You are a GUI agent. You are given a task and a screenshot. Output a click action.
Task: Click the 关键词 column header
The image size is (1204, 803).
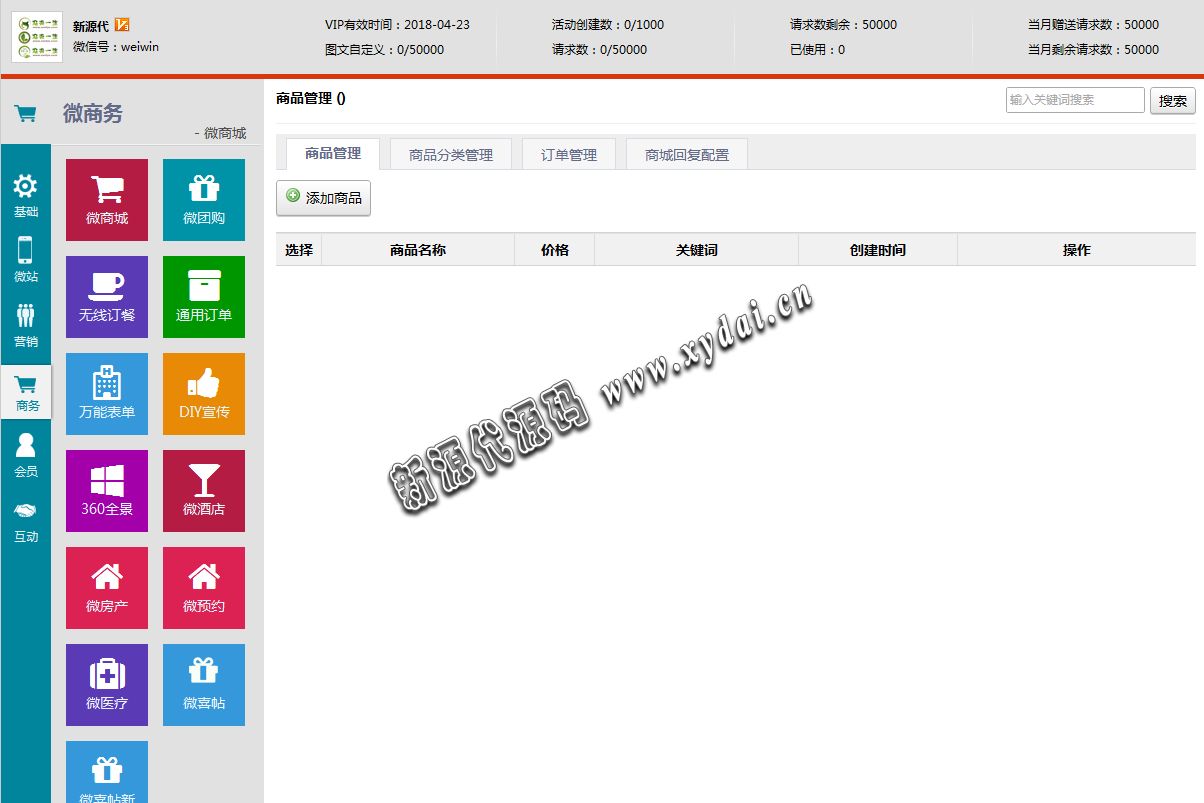697,250
